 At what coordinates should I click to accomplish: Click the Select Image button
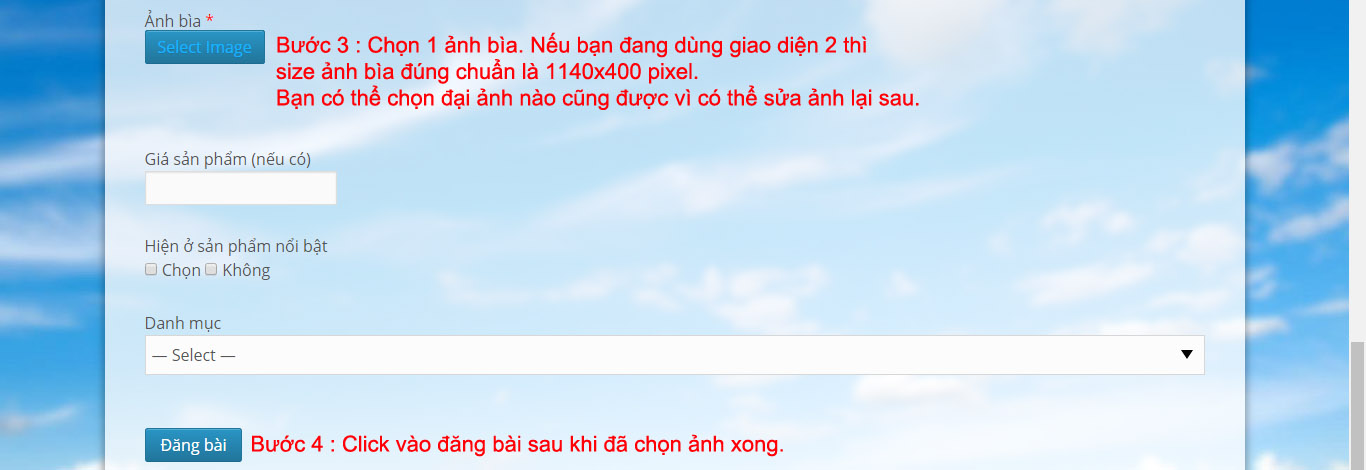(x=205, y=47)
